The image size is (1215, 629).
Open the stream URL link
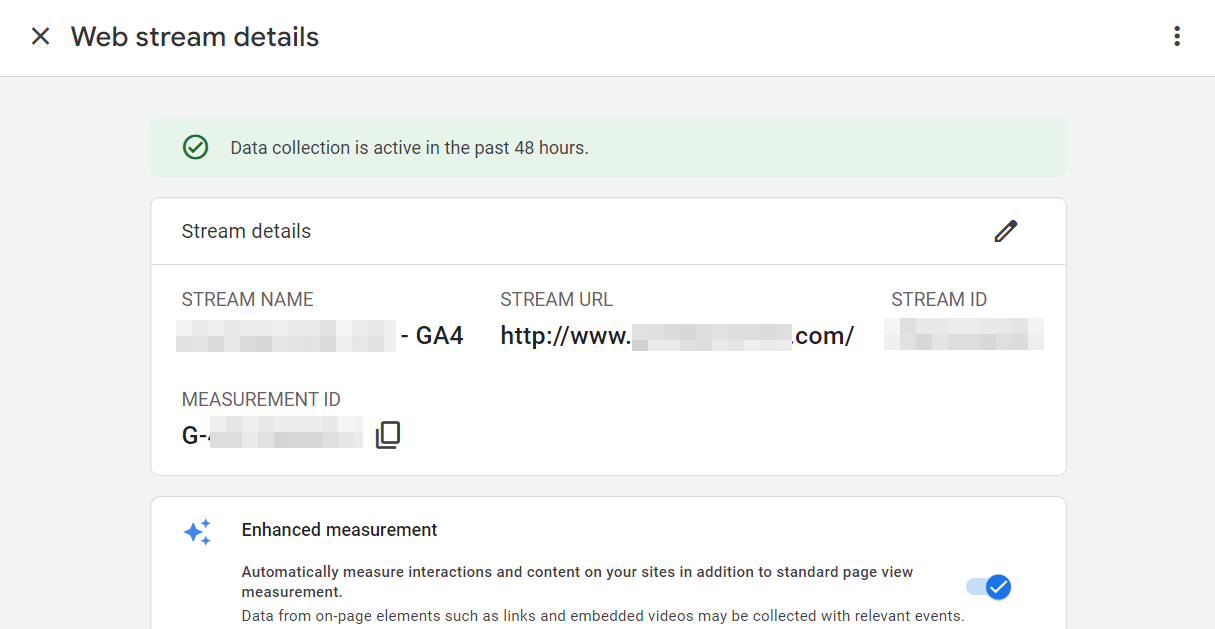point(677,335)
